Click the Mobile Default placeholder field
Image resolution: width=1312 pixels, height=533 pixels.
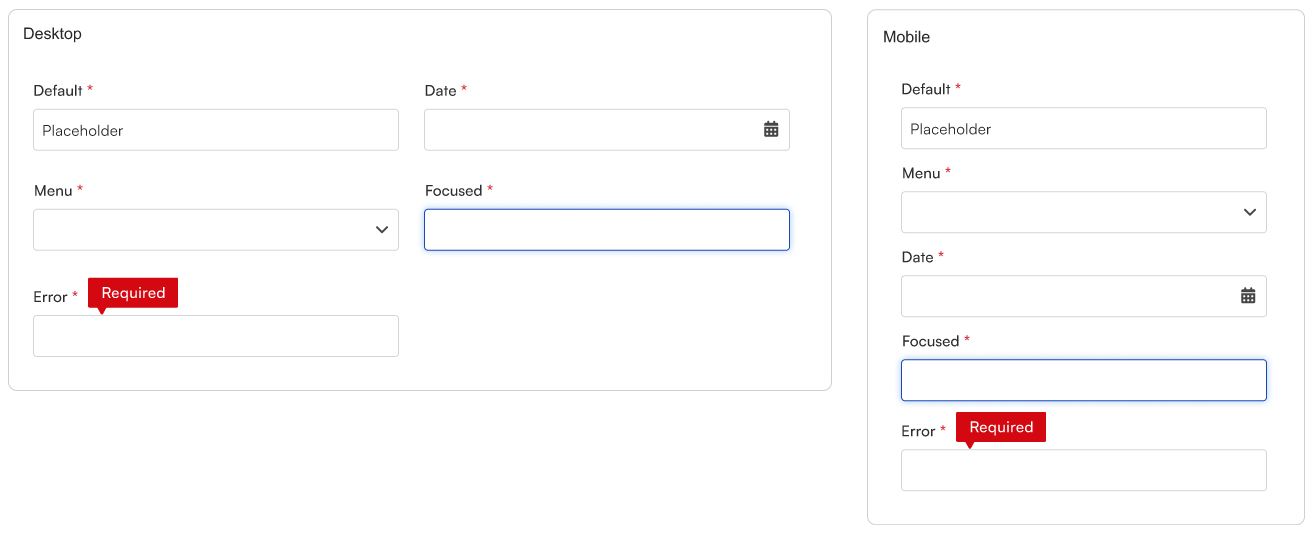pos(1084,128)
